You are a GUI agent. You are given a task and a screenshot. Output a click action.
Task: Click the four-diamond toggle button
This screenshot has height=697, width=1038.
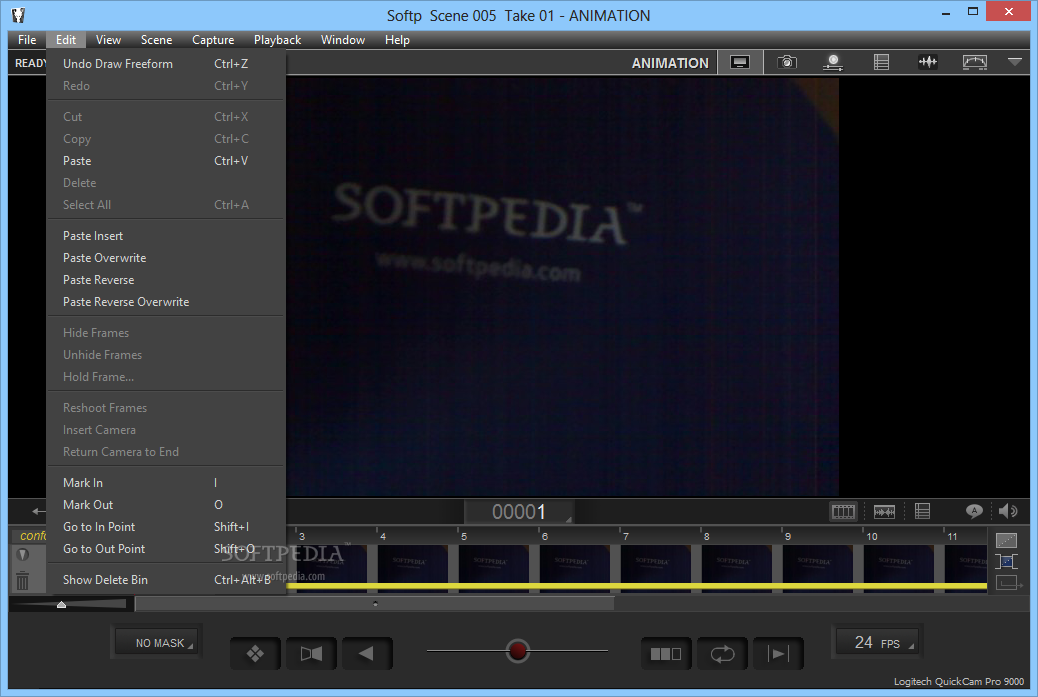(x=256, y=654)
